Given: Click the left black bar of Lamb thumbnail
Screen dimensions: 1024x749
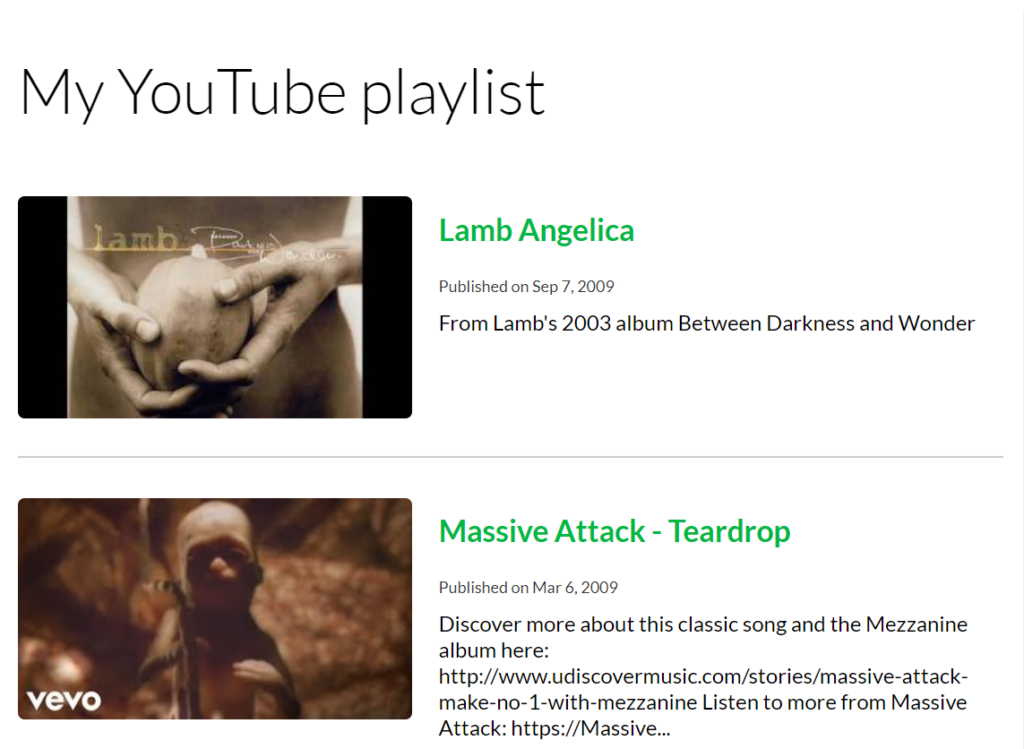Looking at the screenshot, I should [x=42, y=307].
